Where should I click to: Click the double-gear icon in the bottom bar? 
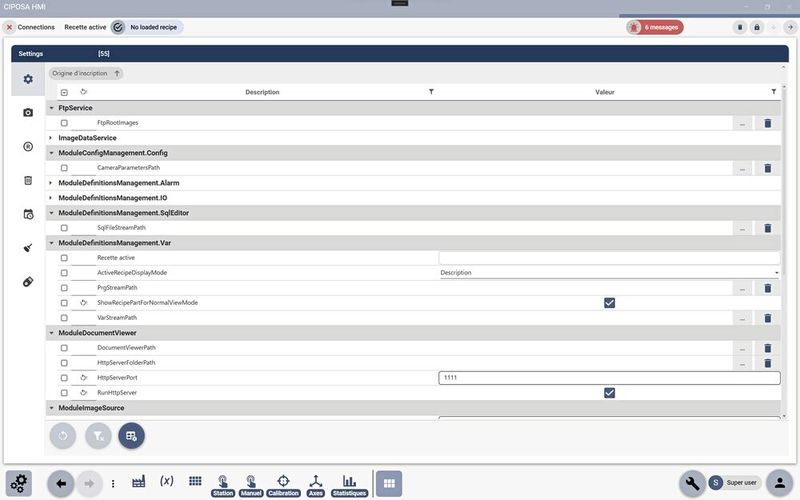pos(19,483)
